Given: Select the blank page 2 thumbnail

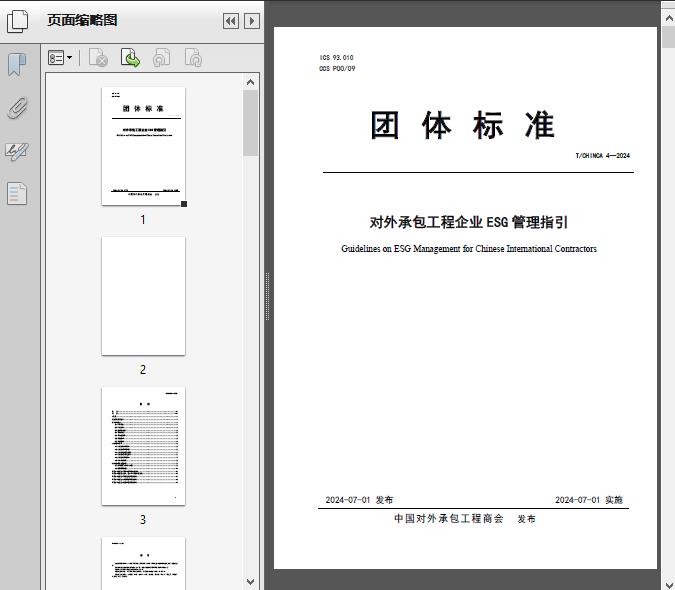Looking at the screenshot, I should (143, 296).
